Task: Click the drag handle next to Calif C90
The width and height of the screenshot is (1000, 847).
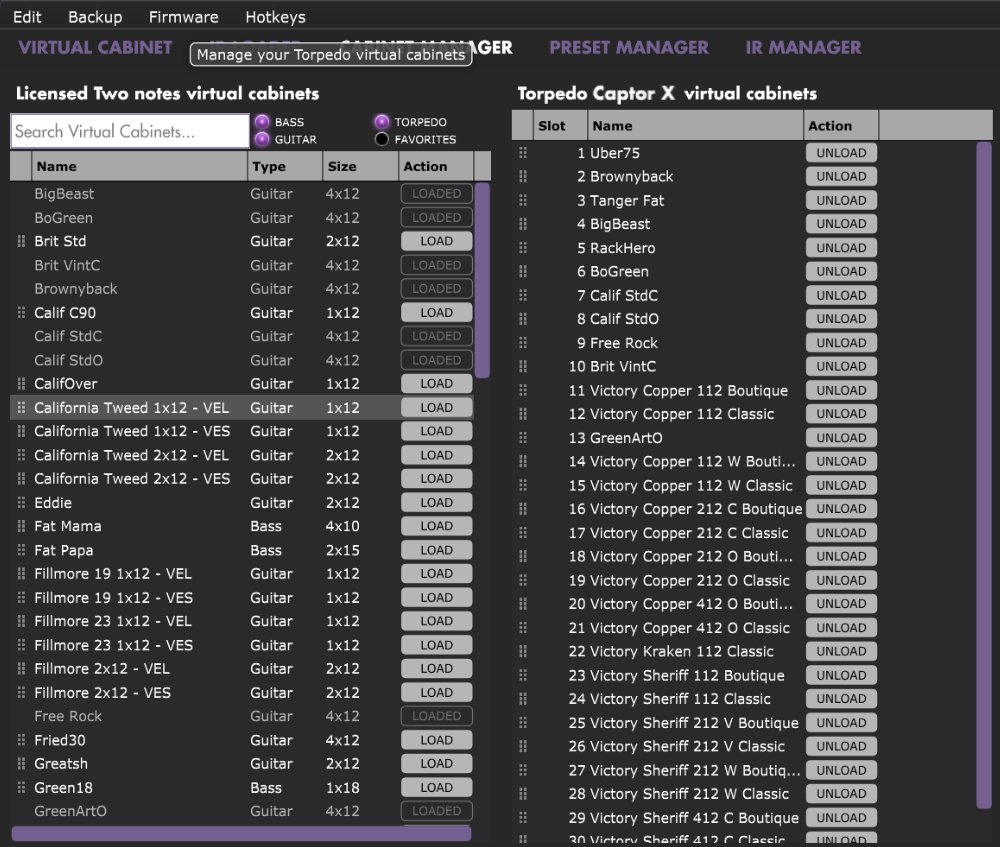Action: [x=22, y=313]
